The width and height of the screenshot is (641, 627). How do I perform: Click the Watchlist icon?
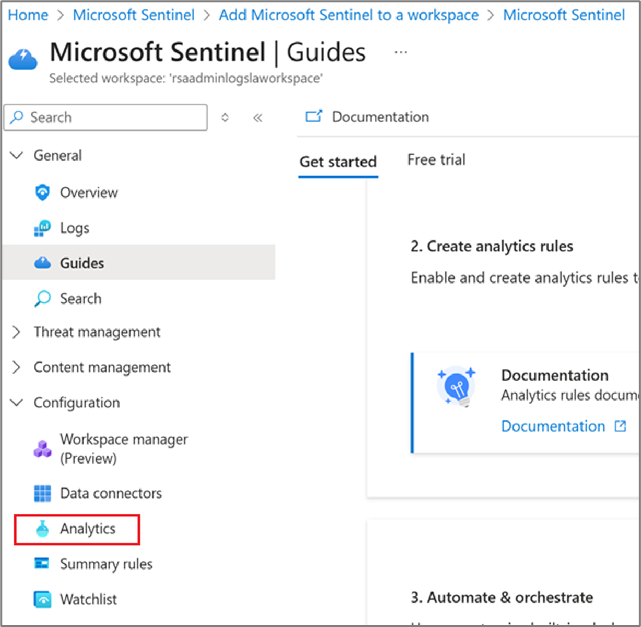point(42,599)
